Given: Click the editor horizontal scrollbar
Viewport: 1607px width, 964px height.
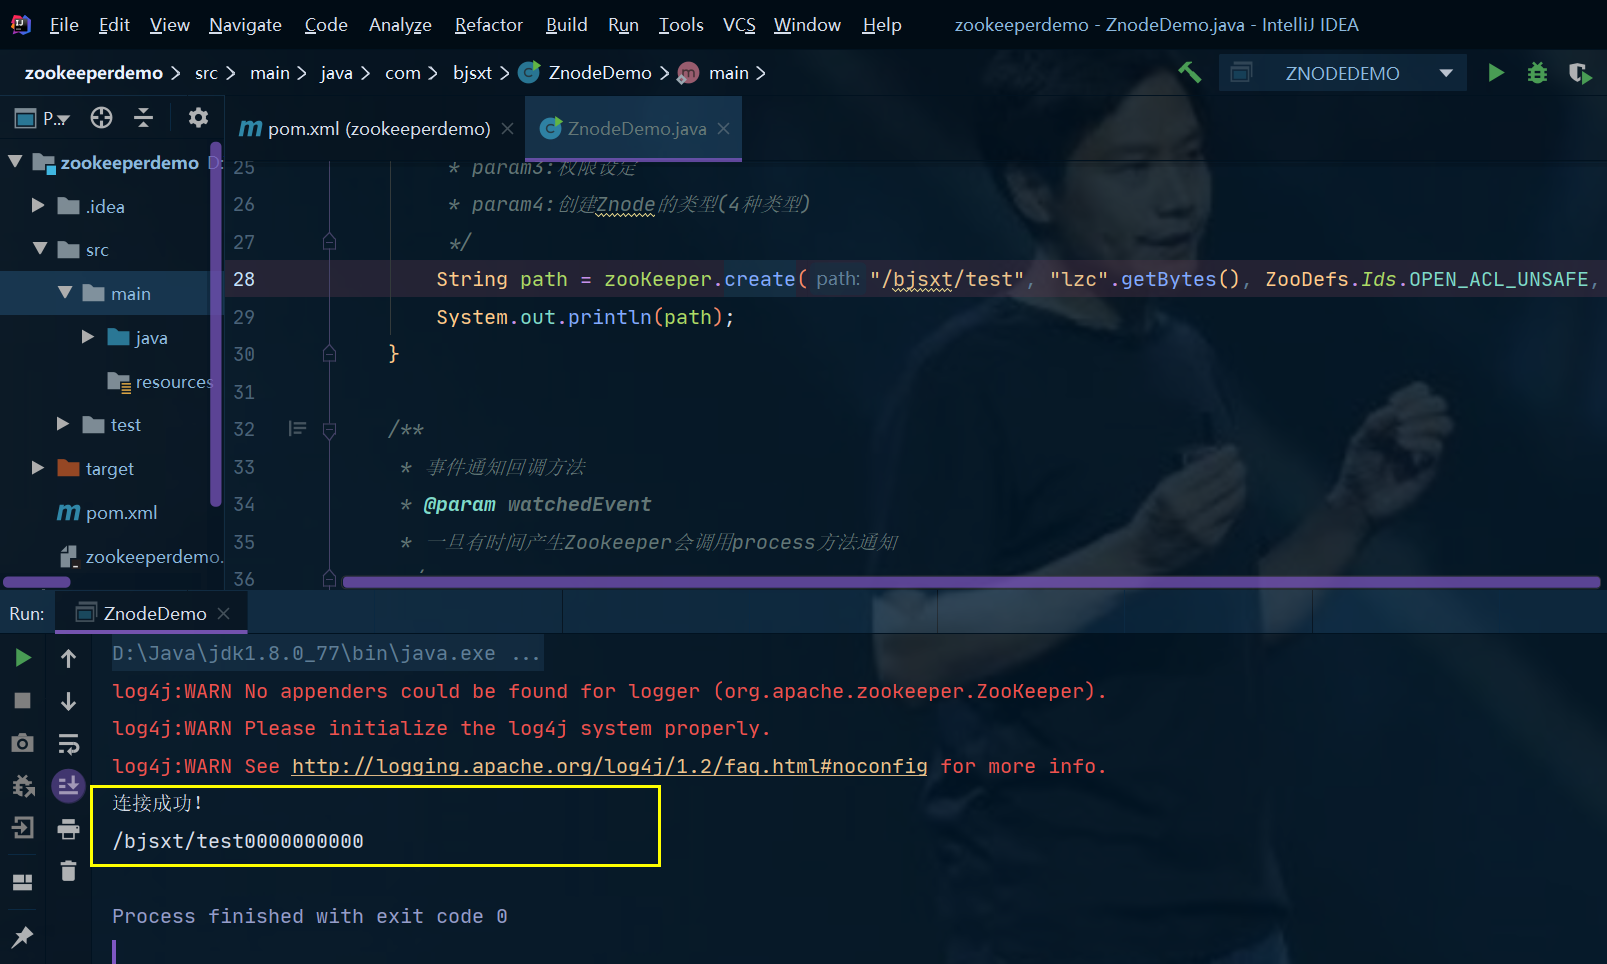Looking at the screenshot, I should (970, 582).
